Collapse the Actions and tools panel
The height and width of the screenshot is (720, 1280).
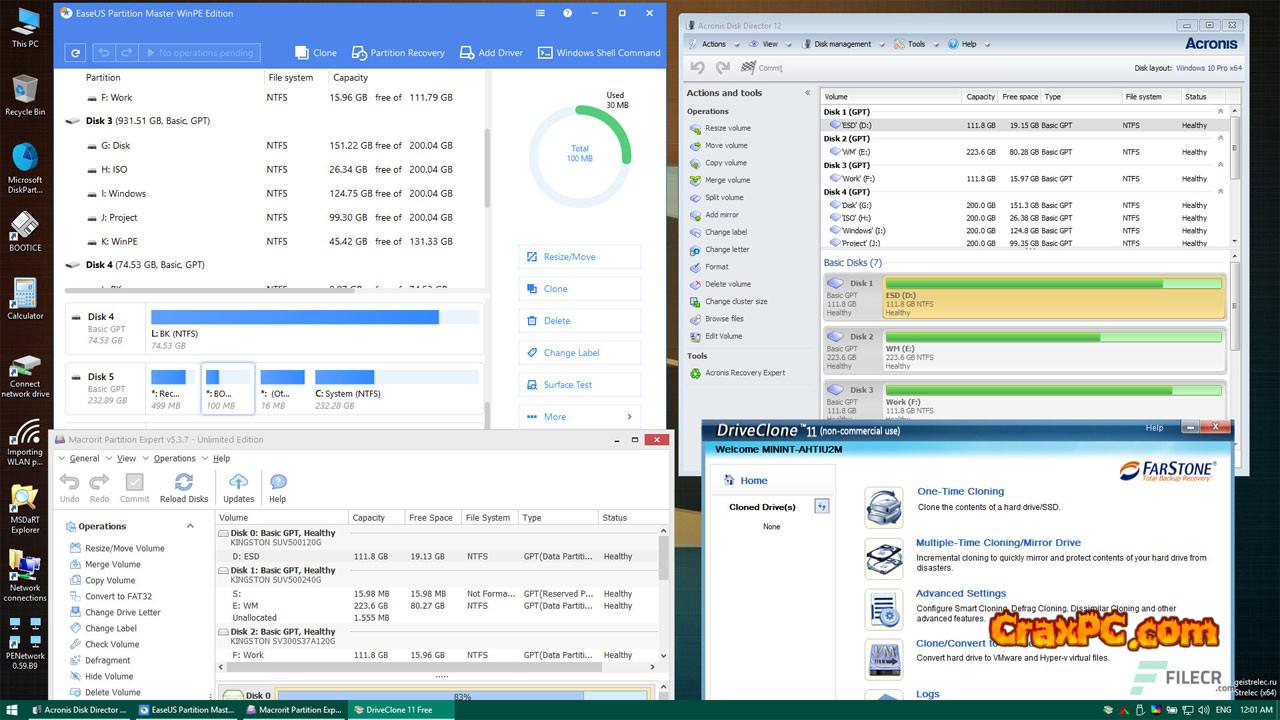tap(807, 93)
